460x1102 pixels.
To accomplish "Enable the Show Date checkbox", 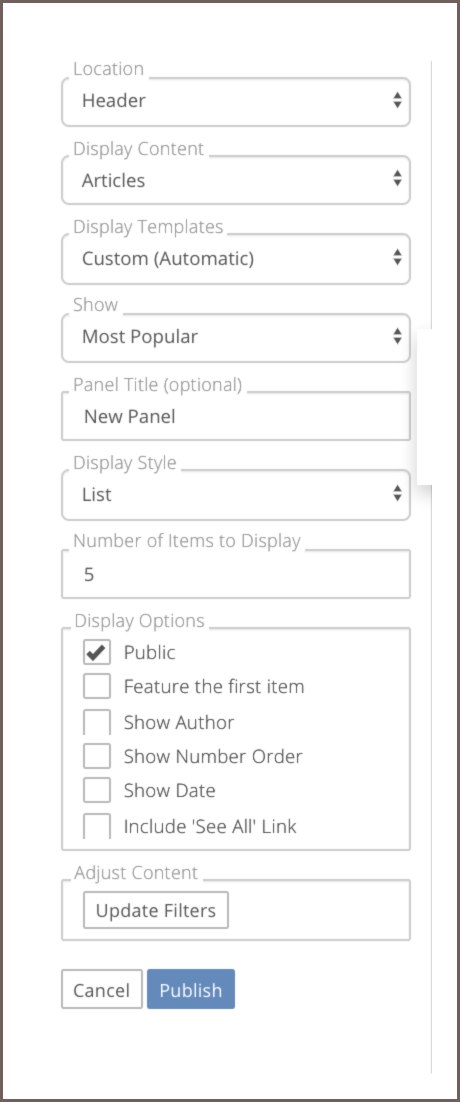I will (97, 790).
